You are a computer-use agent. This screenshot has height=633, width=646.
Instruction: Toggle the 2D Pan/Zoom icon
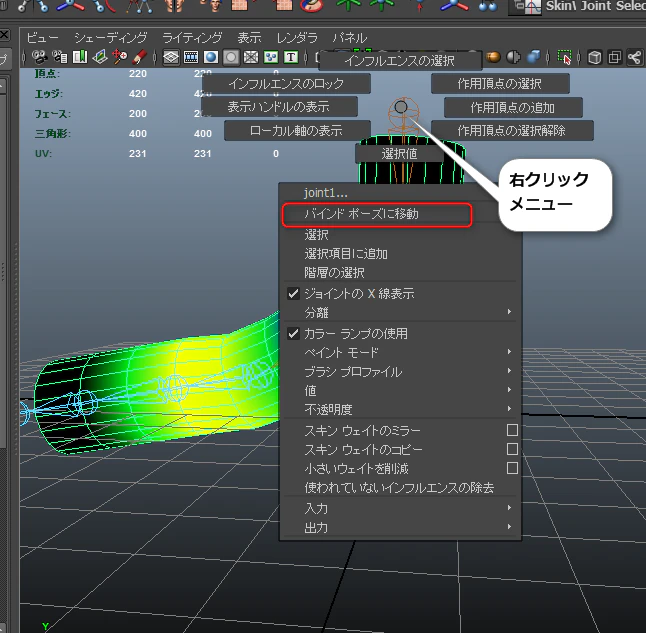119,57
